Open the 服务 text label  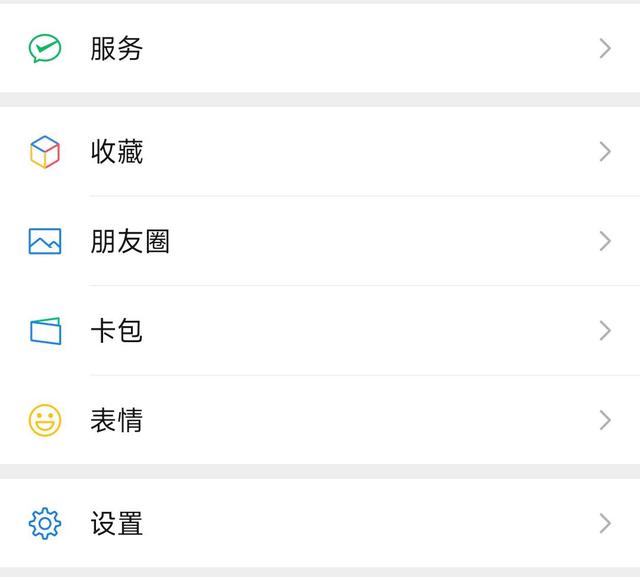coord(117,49)
